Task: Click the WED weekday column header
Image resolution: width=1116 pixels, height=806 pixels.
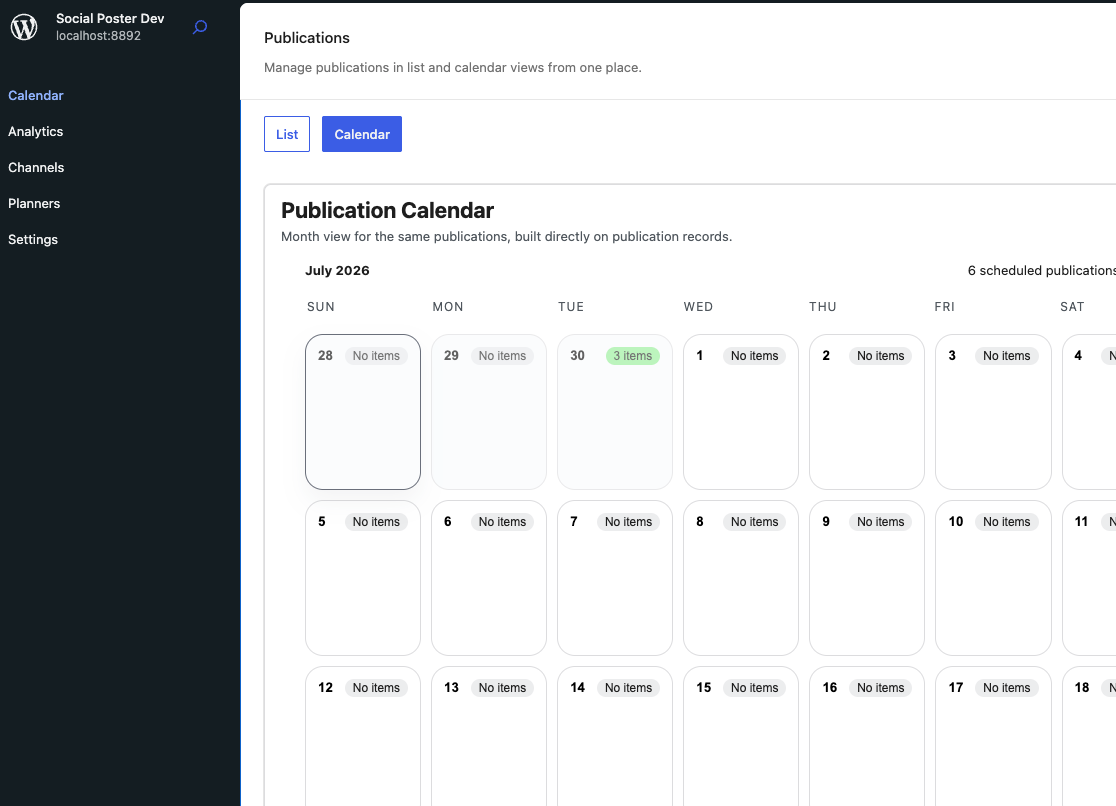Action: 698,307
